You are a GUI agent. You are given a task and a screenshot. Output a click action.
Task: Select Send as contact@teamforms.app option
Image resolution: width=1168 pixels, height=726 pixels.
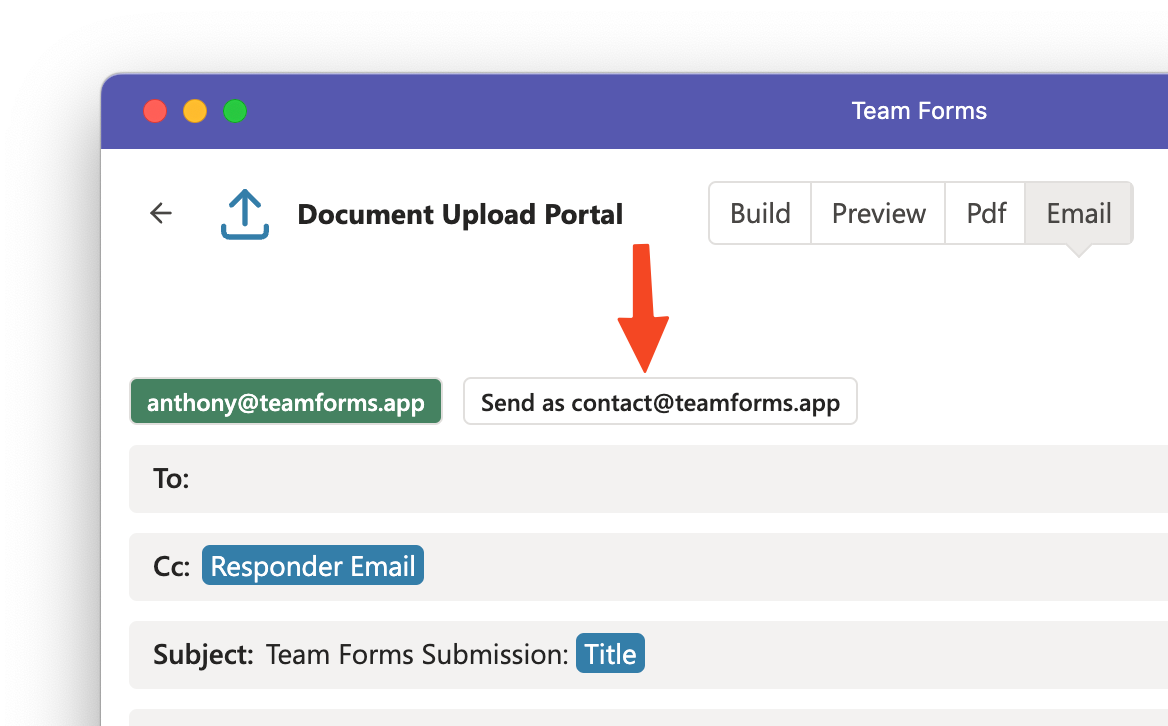click(x=660, y=402)
